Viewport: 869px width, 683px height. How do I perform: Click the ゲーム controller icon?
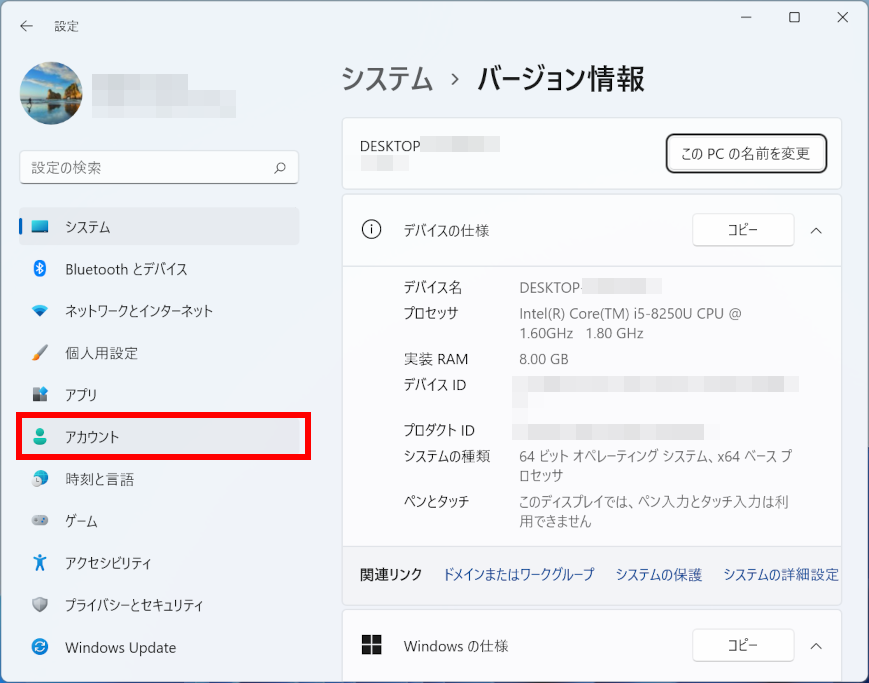40,521
